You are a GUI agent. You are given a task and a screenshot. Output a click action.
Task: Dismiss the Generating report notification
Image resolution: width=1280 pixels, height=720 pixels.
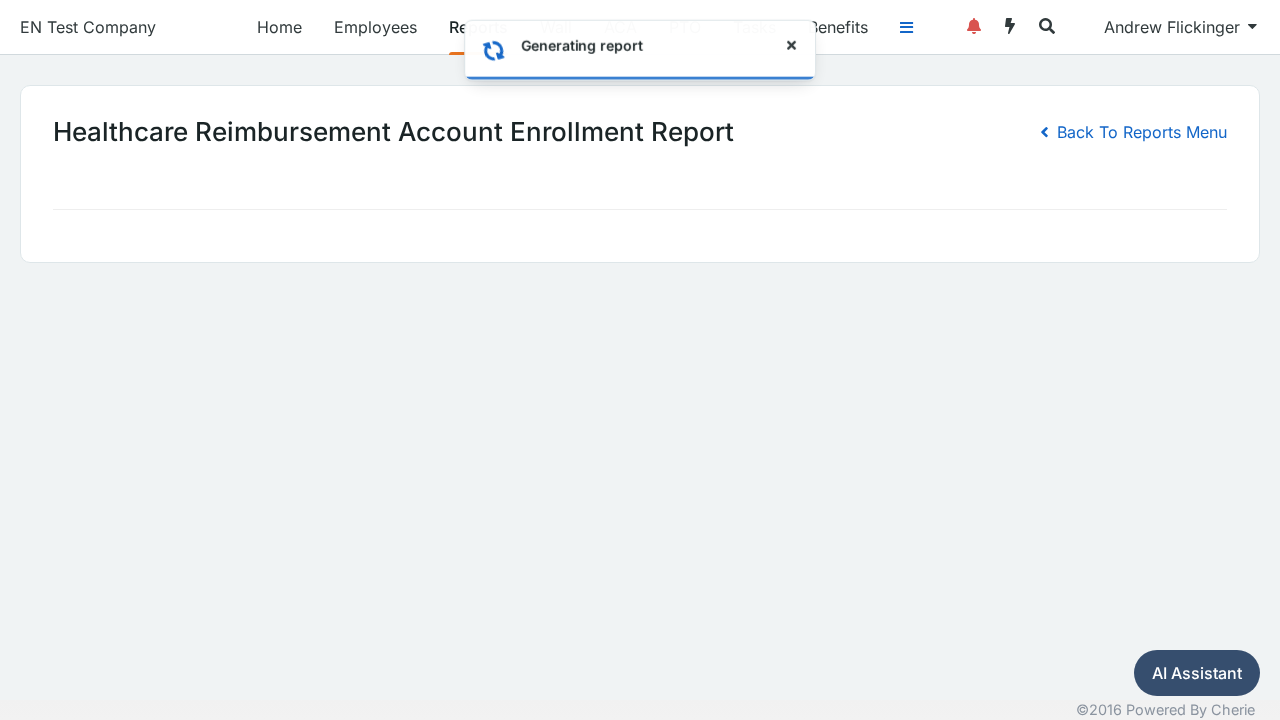click(791, 45)
